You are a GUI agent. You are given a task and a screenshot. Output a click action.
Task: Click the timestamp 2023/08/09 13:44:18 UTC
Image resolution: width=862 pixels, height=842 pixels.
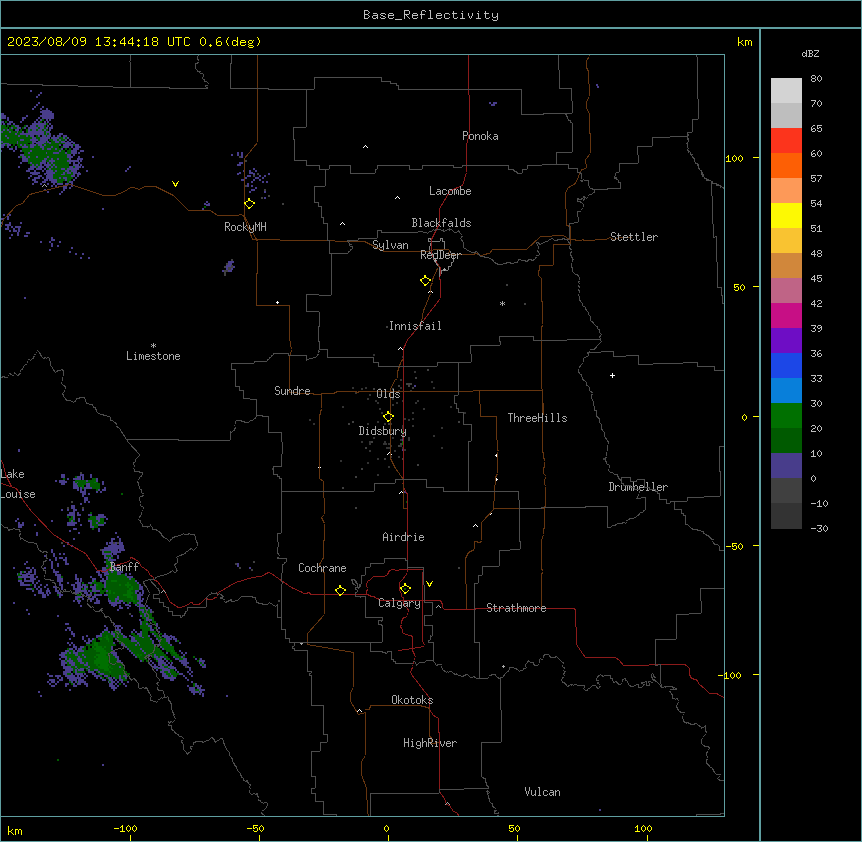(x=99, y=42)
